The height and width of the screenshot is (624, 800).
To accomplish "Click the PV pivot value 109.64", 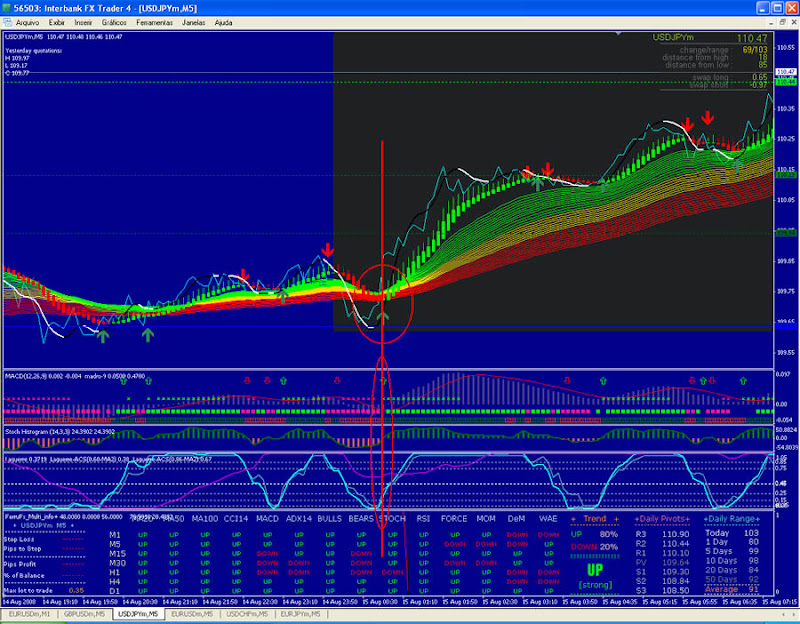I will coord(676,563).
